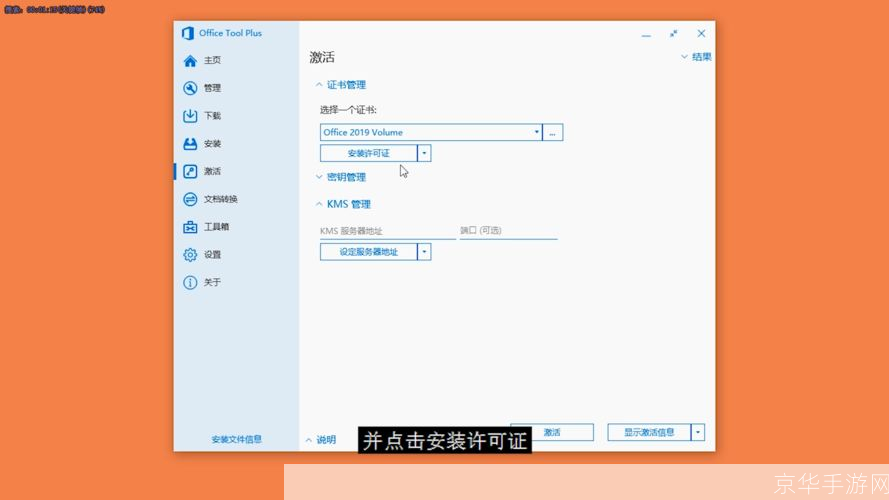Image resolution: width=889 pixels, height=500 pixels.
Task: Open the 安装许可证 split-button arrow
Action: pos(424,153)
